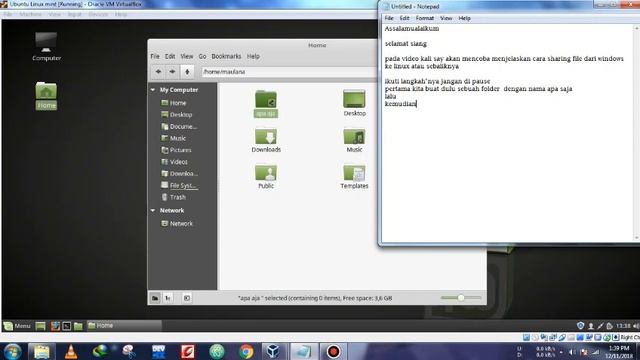Screen dimensions: 640x360
Task: Open Edit menu in Home file manager
Action: pyautogui.click(x=170, y=56)
